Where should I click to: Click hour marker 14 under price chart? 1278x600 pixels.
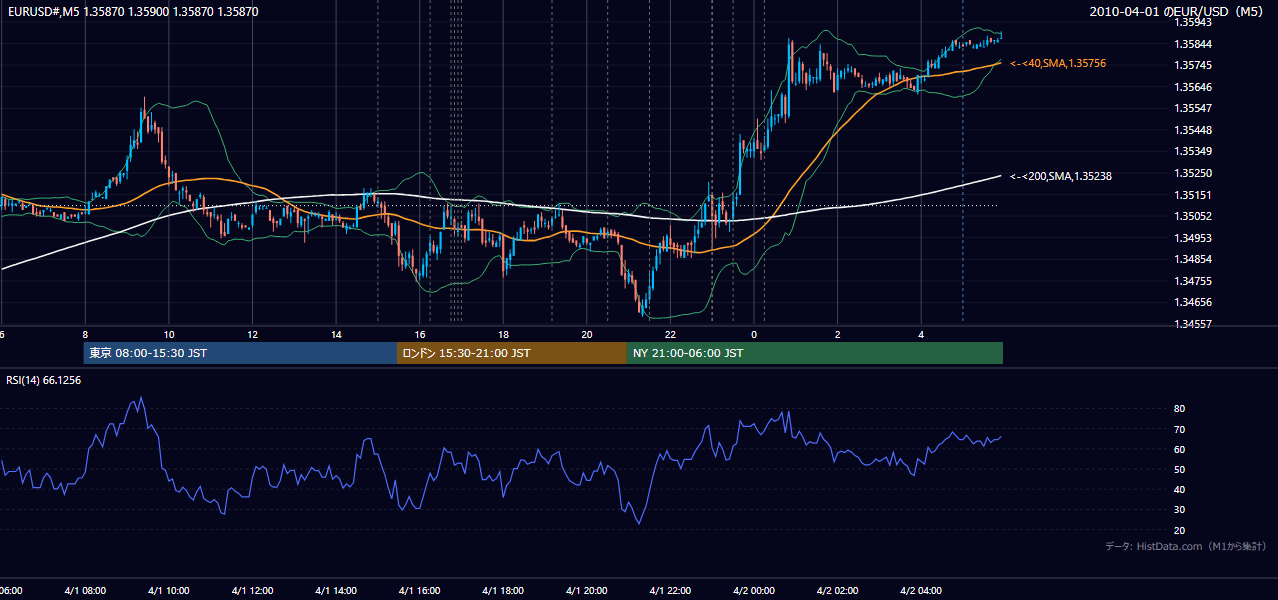[x=336, y=335]
